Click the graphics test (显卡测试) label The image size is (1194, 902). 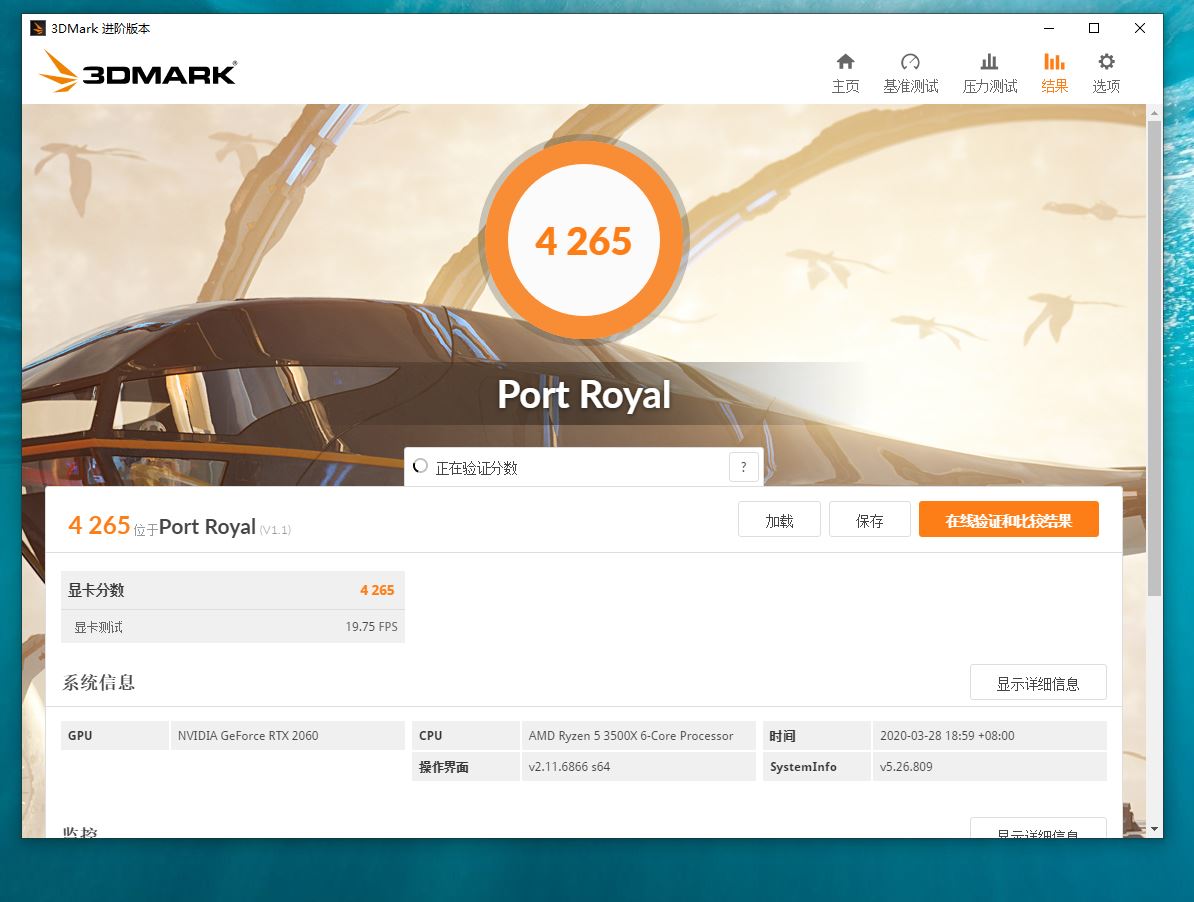pos(98,627)
